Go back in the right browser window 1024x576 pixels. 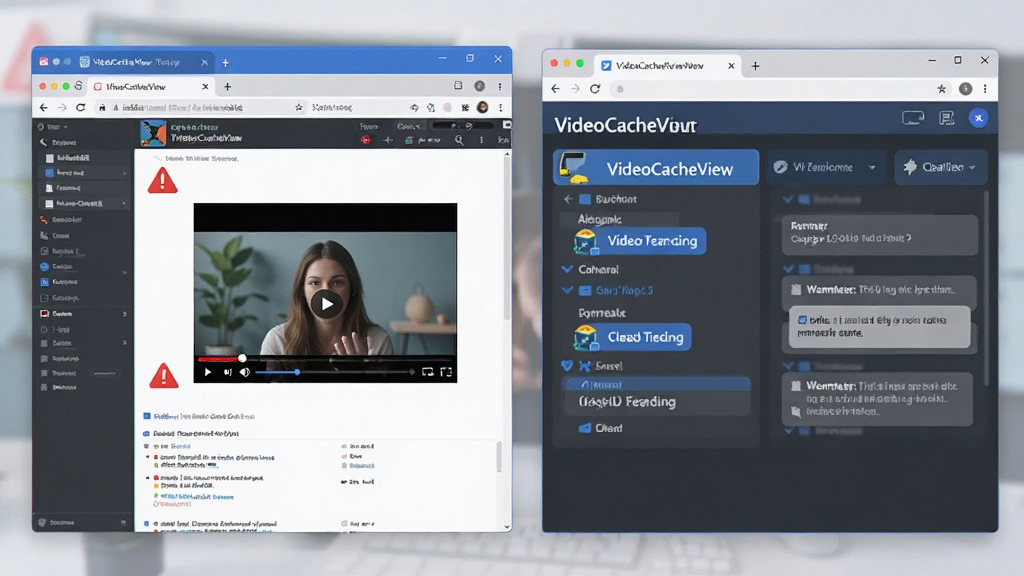pos(555,89)
